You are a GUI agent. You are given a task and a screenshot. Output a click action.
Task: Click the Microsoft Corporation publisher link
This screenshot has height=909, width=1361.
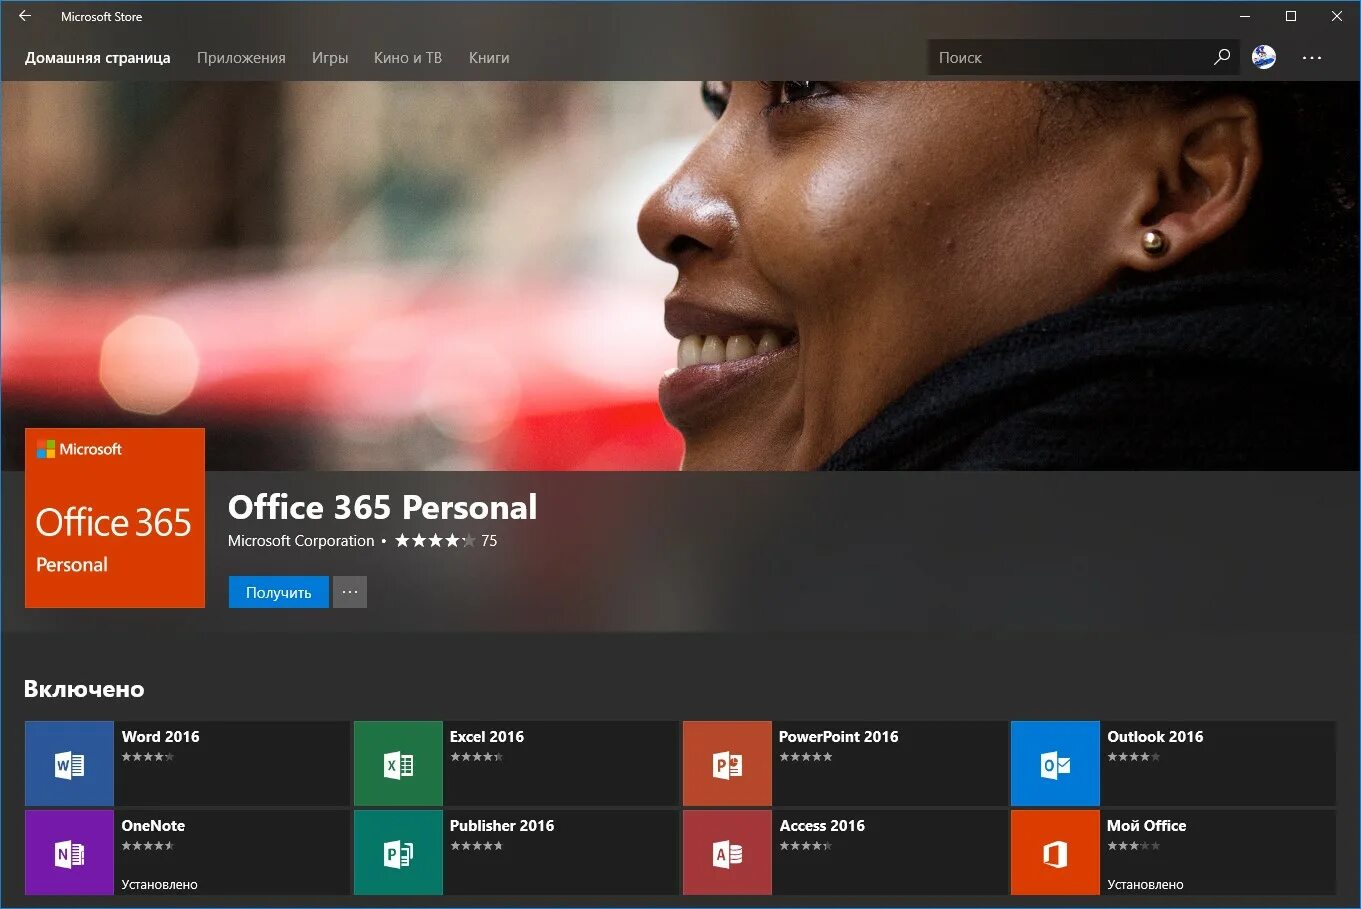click(301, 541)
